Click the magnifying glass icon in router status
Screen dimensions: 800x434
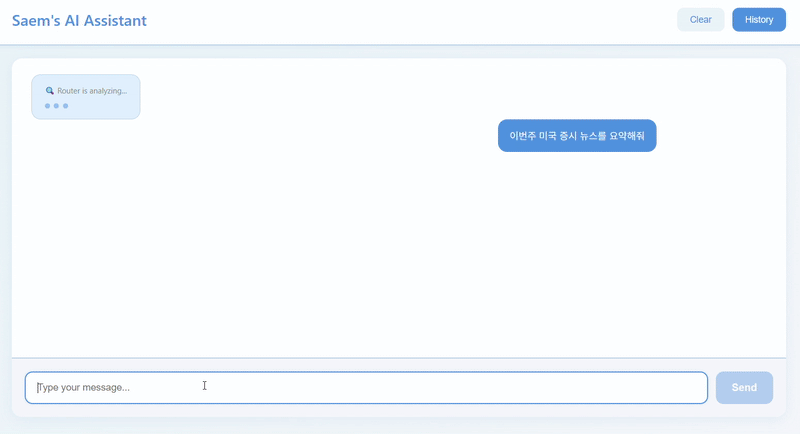49,91
